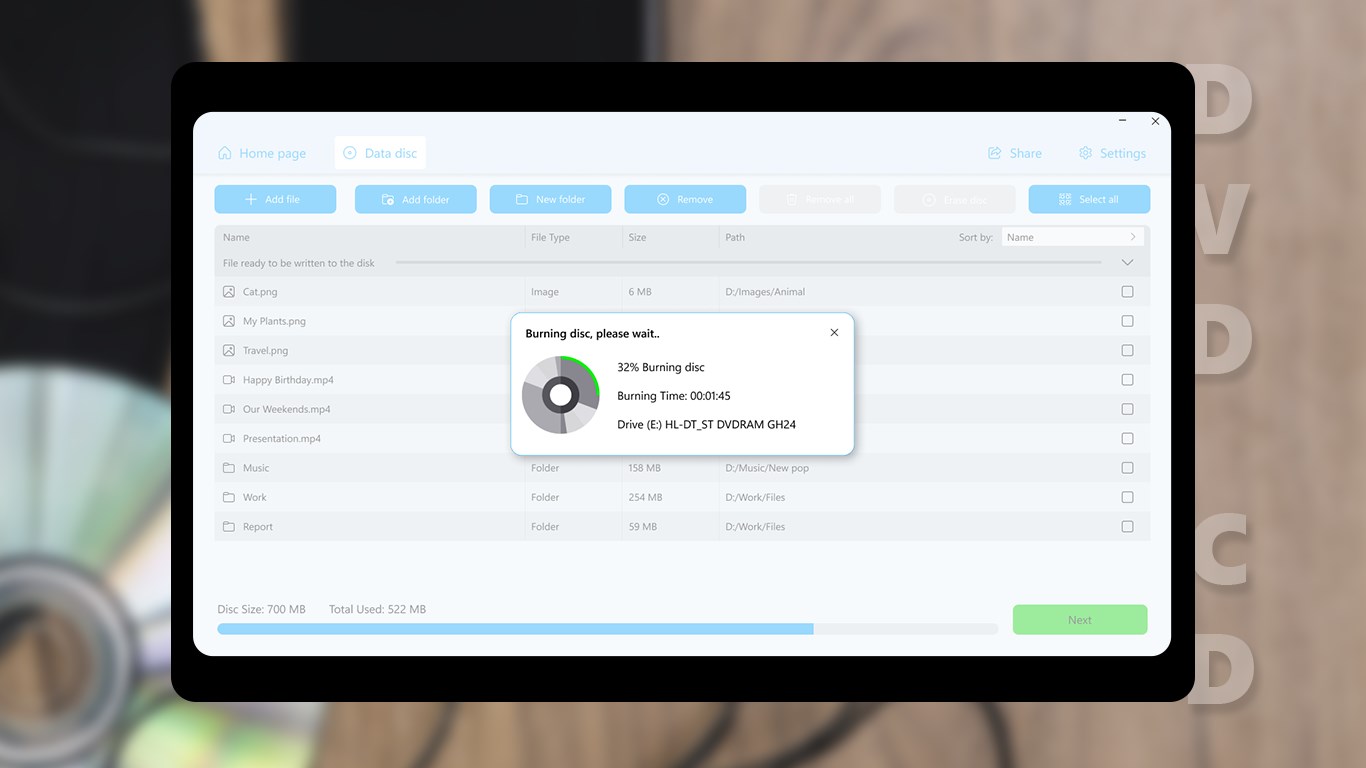
Task: Check the Our Weekends.mp4 checkbox
Action: (1127, 409)
